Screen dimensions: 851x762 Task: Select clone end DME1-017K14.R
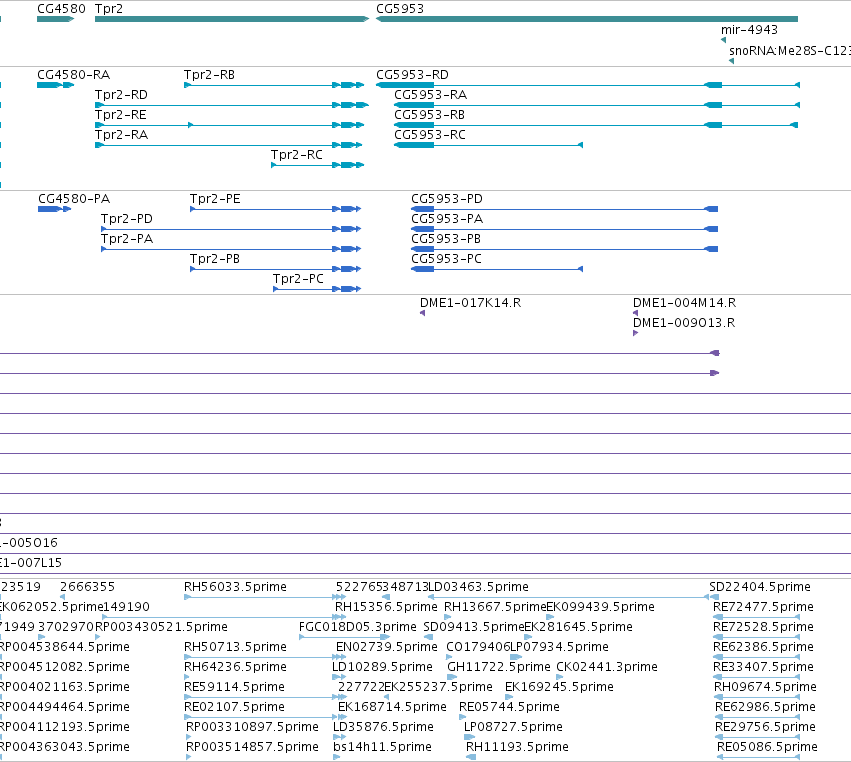[470, 303]
